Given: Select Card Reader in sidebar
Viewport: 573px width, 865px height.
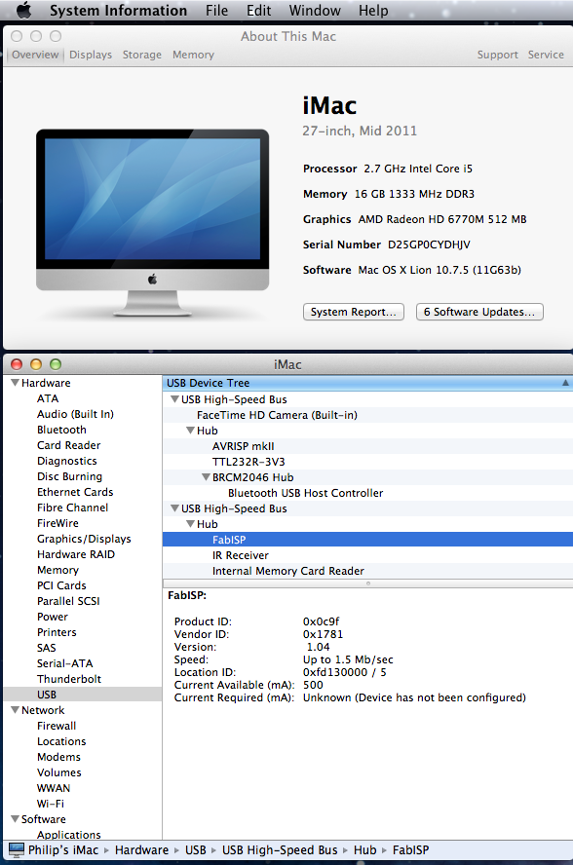Looking at the screenshot, I should pos(69,445).
